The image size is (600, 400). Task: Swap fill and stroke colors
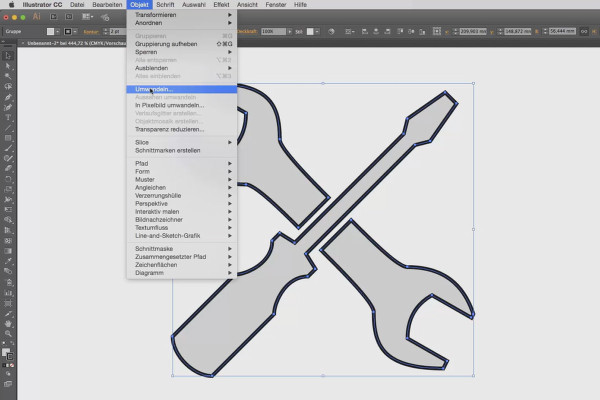point(12,343)
